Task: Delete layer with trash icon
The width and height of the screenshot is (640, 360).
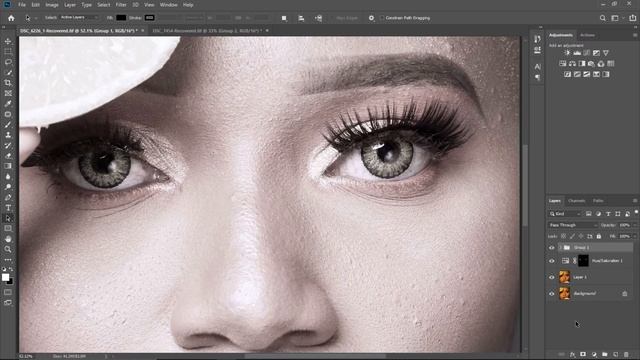Action: 626,354
